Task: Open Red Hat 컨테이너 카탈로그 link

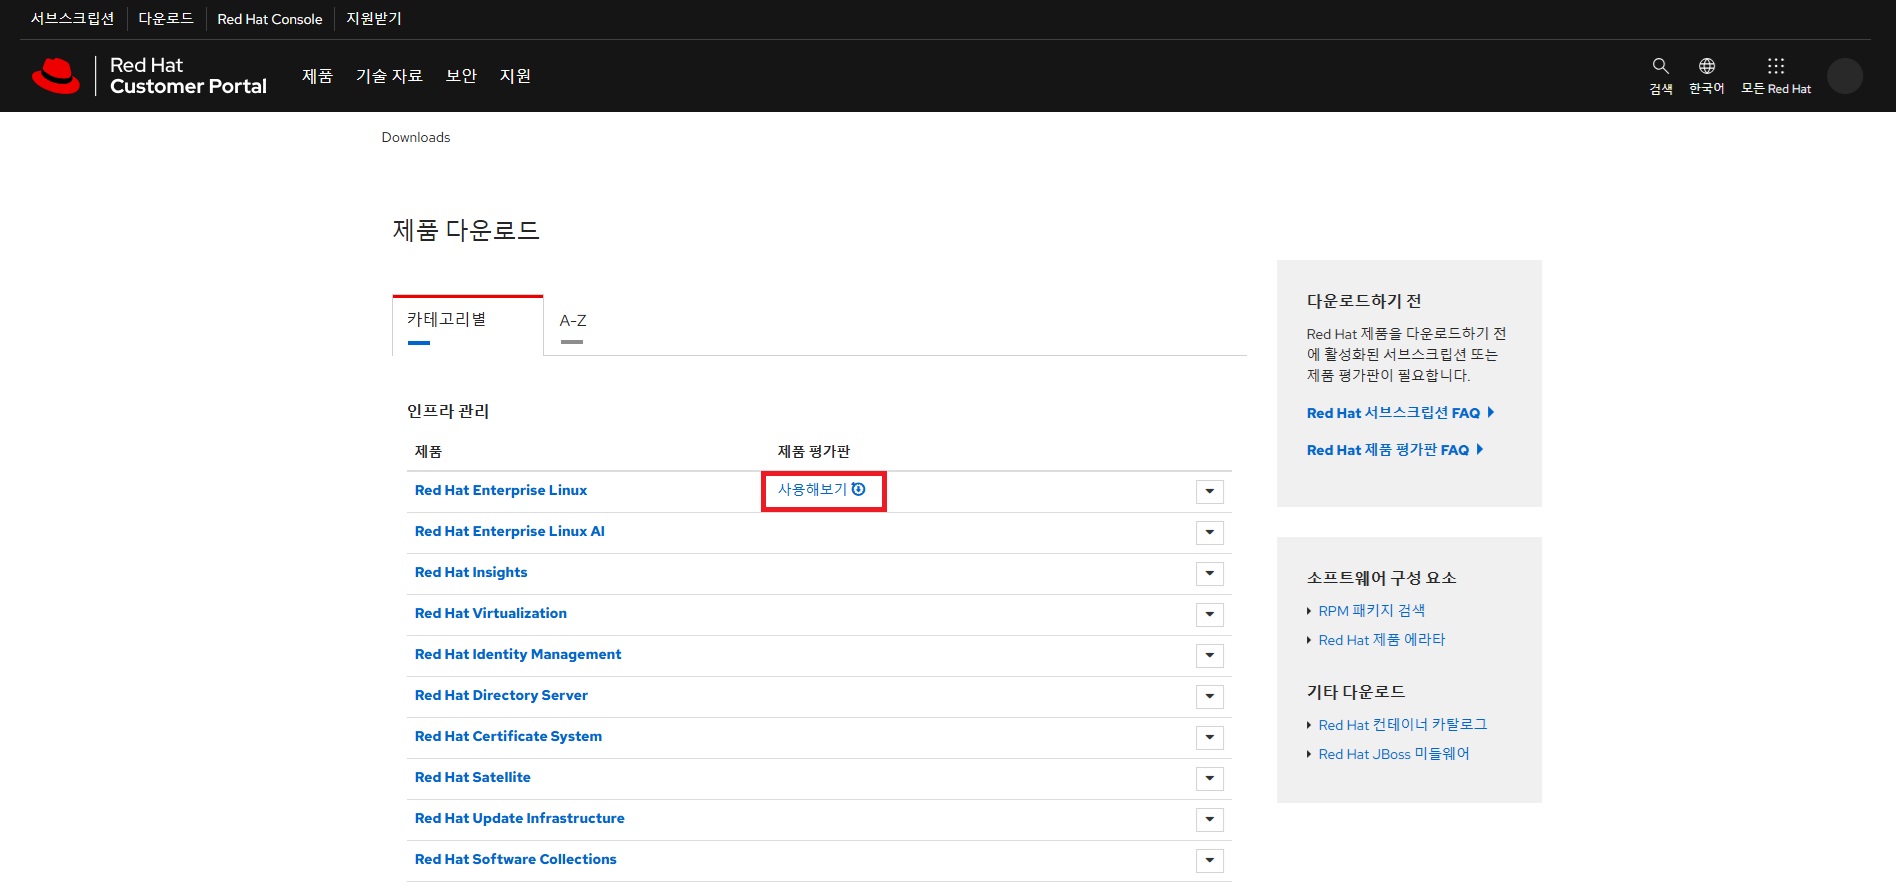Action: [x=1403, y=725]
